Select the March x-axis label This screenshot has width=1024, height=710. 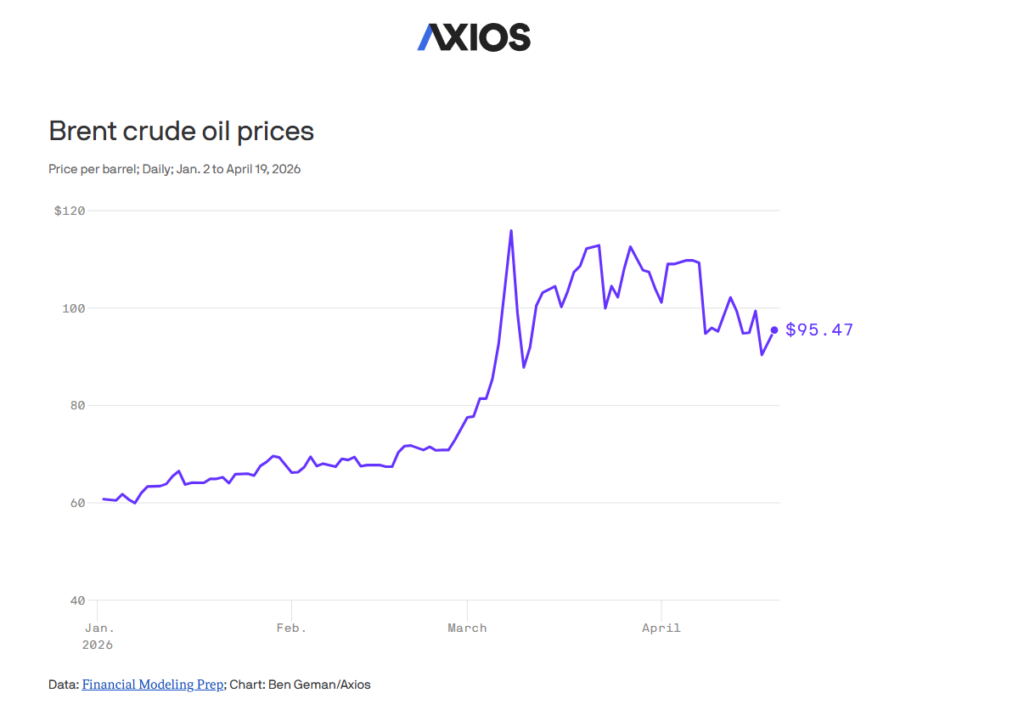(467, 628)
